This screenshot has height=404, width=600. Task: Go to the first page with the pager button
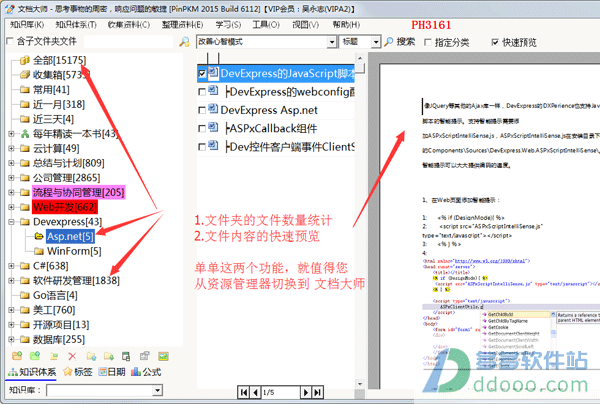coord(243,392)
